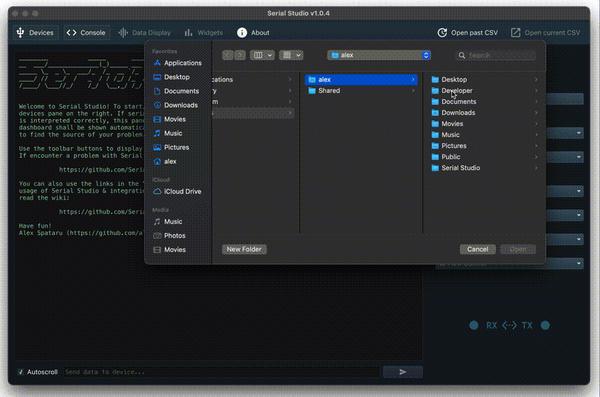Click the Open past CSV icon

pyautogui.click(x=442, y=33)
